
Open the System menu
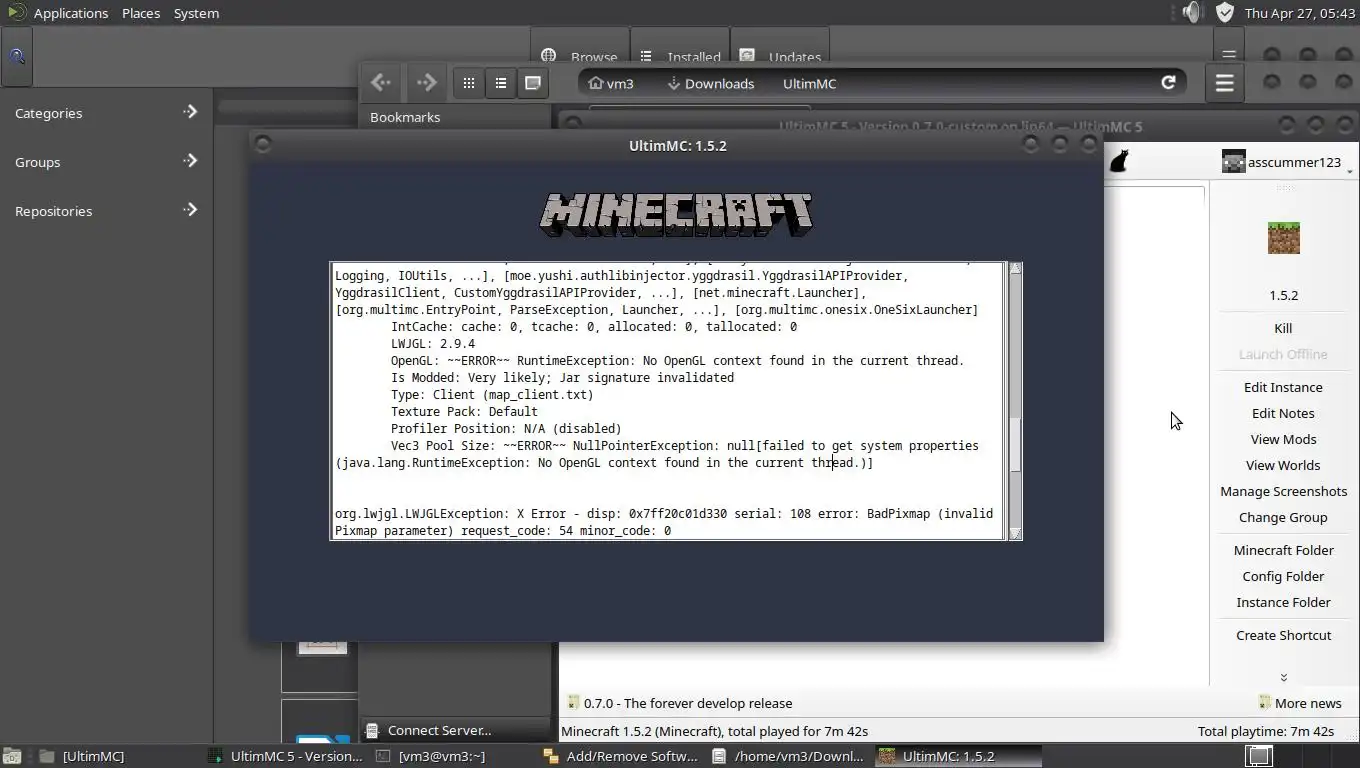pos(196,13)
